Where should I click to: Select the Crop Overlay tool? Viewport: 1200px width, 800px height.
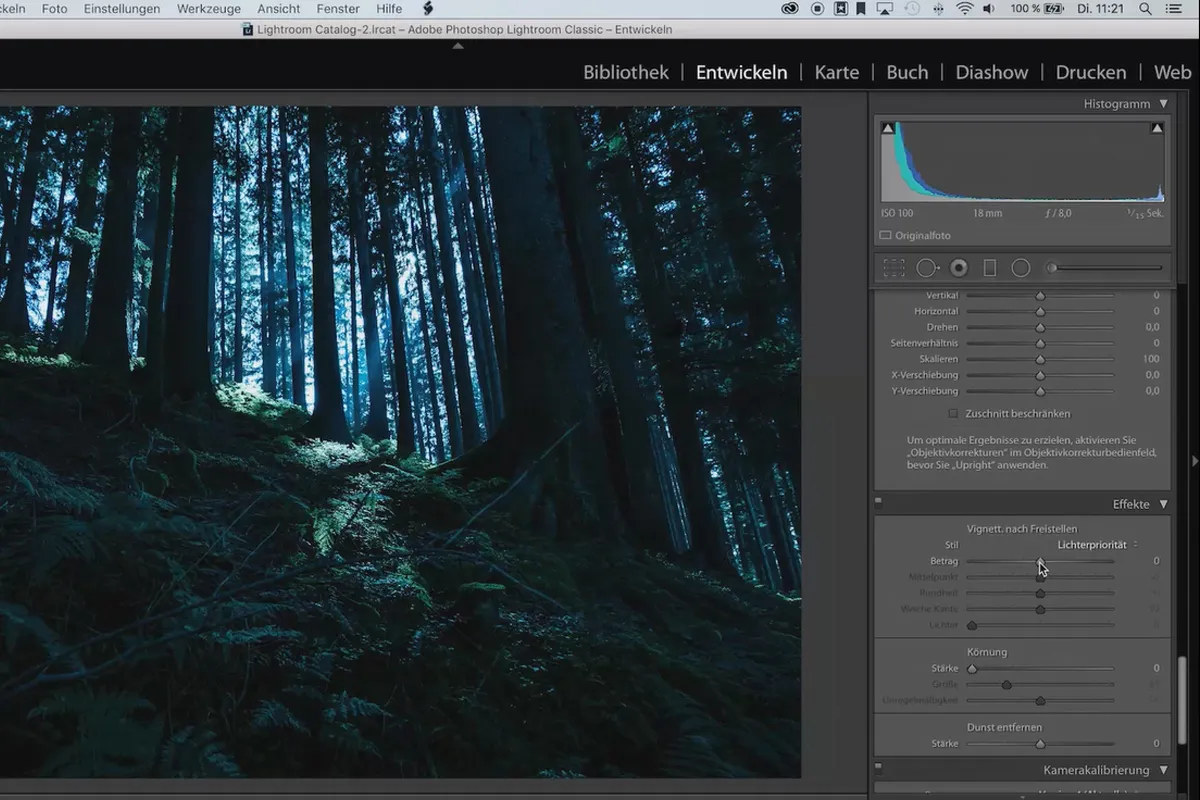894,268
